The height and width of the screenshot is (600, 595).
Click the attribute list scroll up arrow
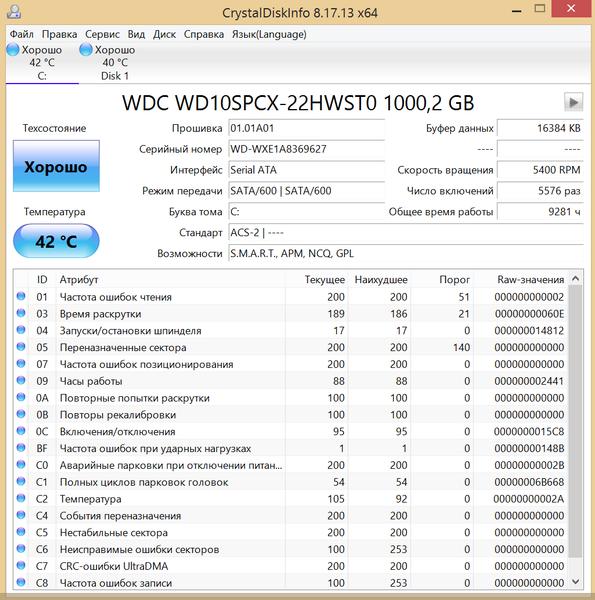tap(575, 278)
